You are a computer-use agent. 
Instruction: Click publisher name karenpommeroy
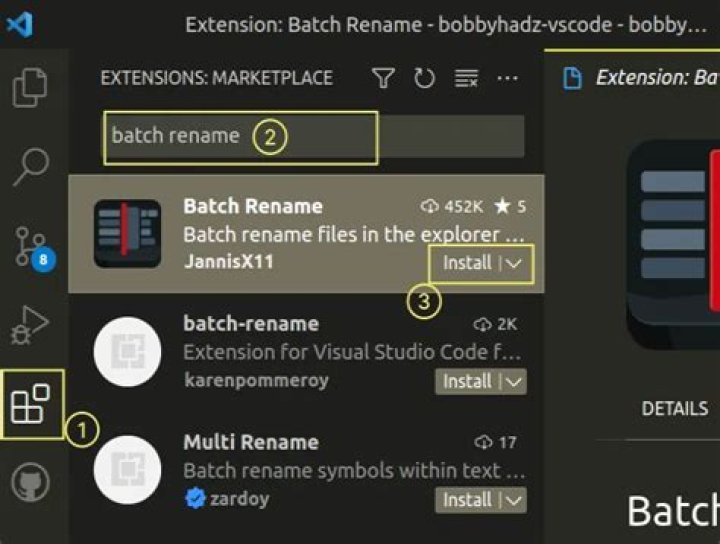click(x=256, y=381)
